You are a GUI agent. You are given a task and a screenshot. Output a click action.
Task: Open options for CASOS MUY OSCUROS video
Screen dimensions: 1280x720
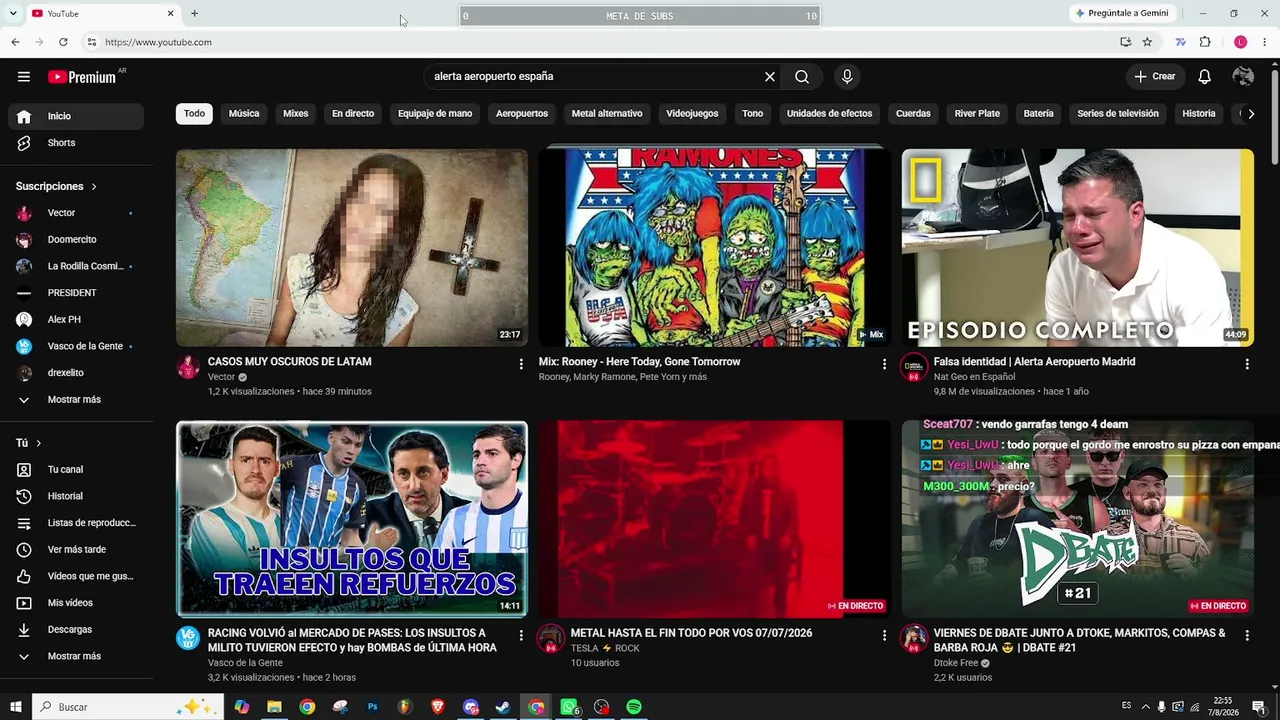point(521,364)
